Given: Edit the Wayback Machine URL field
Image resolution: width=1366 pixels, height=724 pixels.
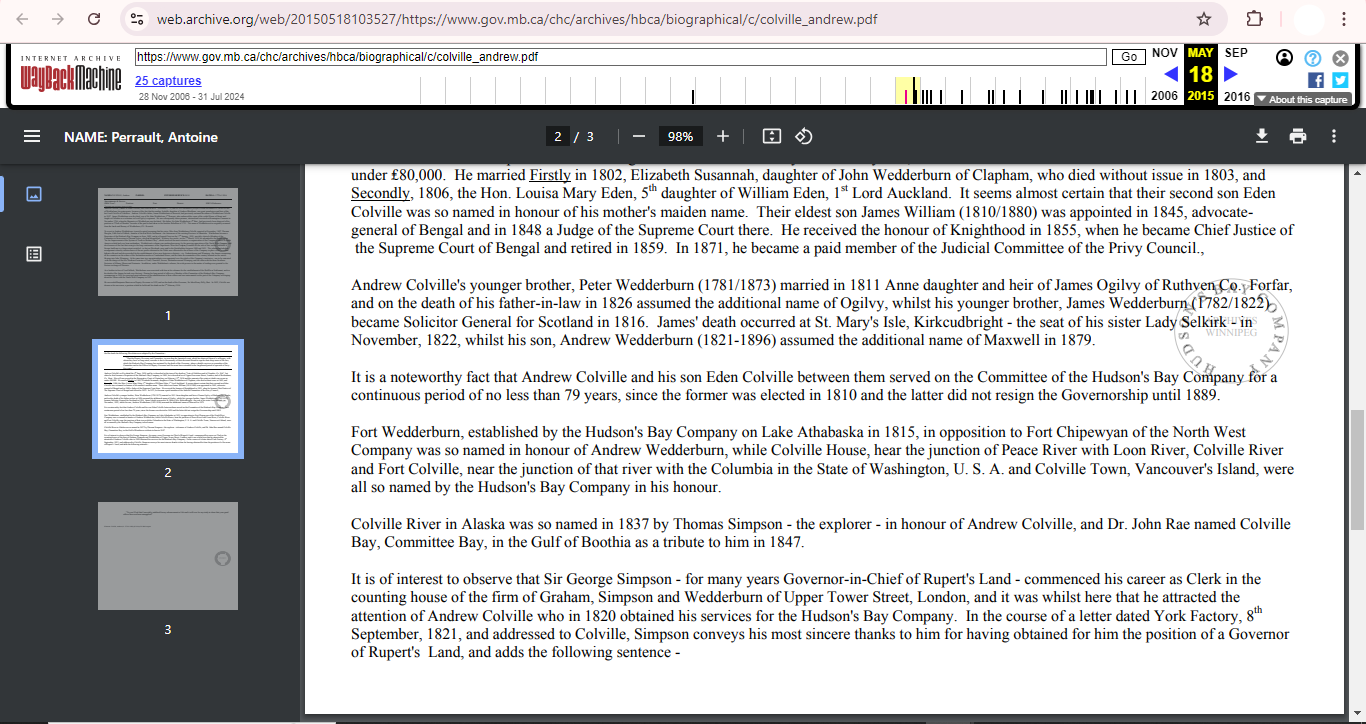Looking at the screenshot, I should click(x=620, y=57).
